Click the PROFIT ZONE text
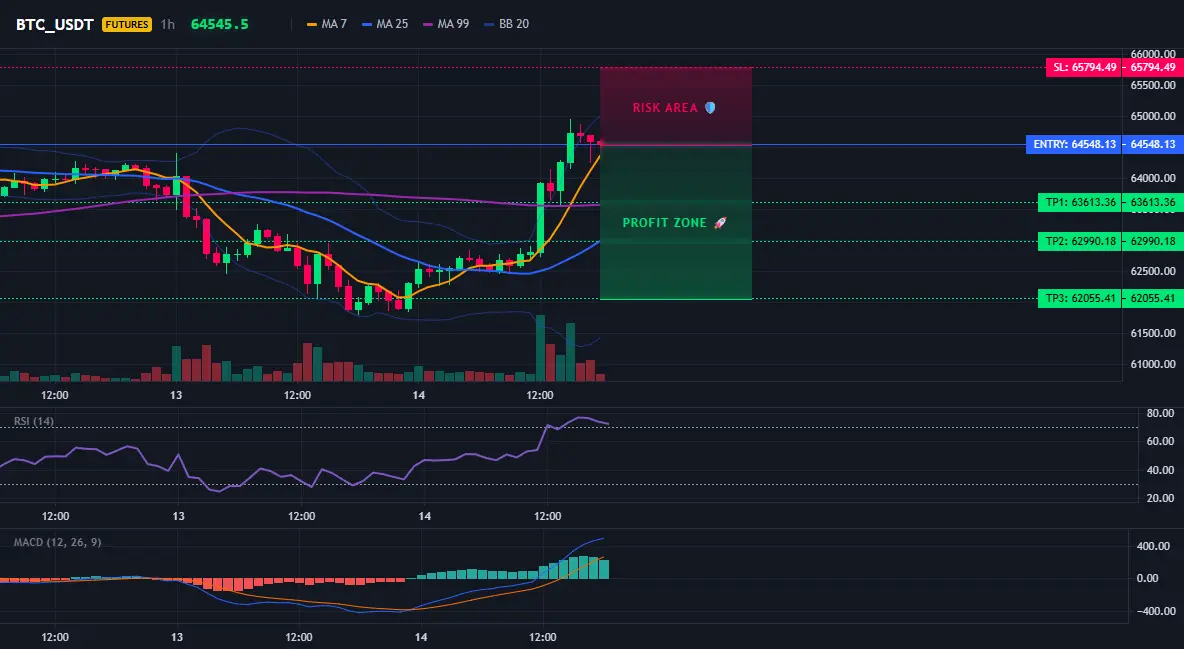1184x649 pixels. point(664,223)
